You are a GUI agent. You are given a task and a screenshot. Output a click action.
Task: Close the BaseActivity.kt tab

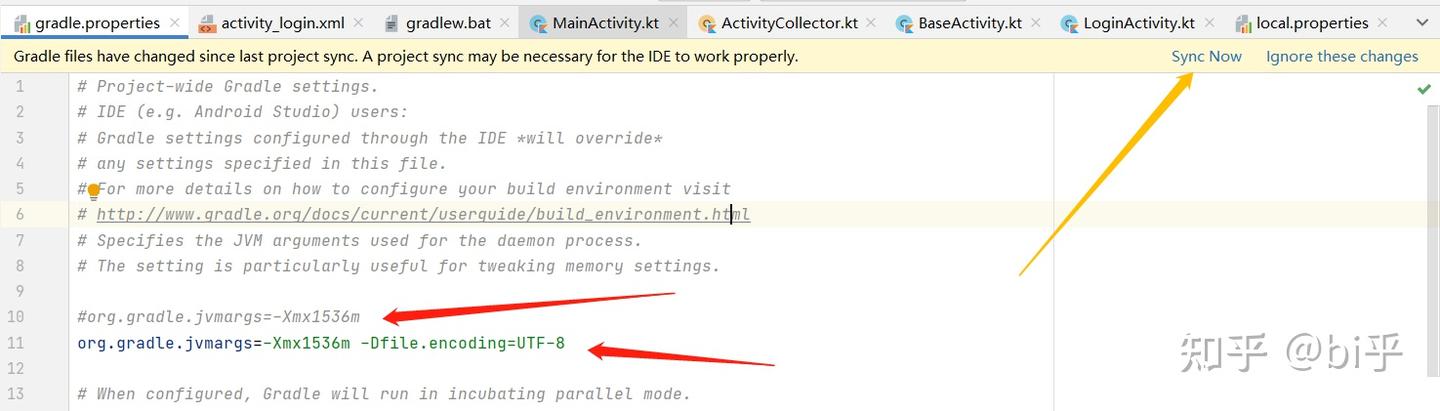tap(1038, 23)
